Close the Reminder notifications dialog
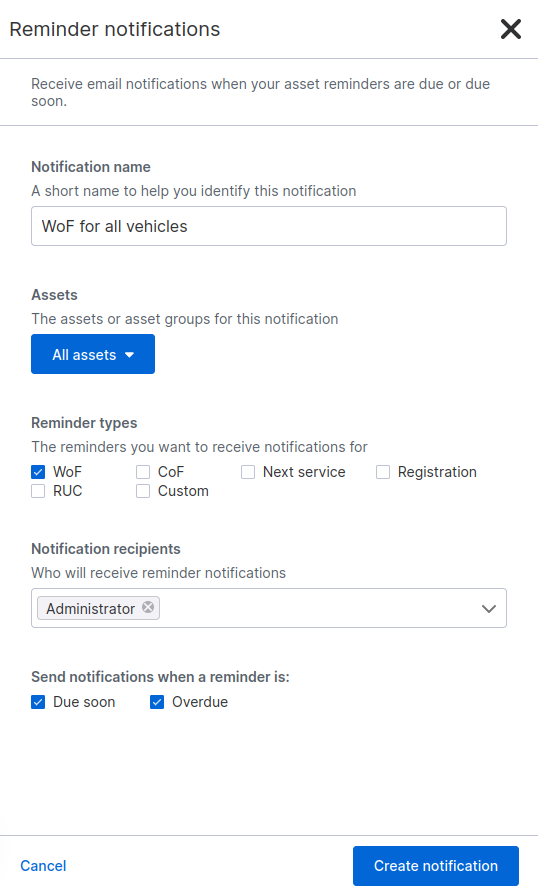Screen dimensions: 538x894 pos(511,29)
